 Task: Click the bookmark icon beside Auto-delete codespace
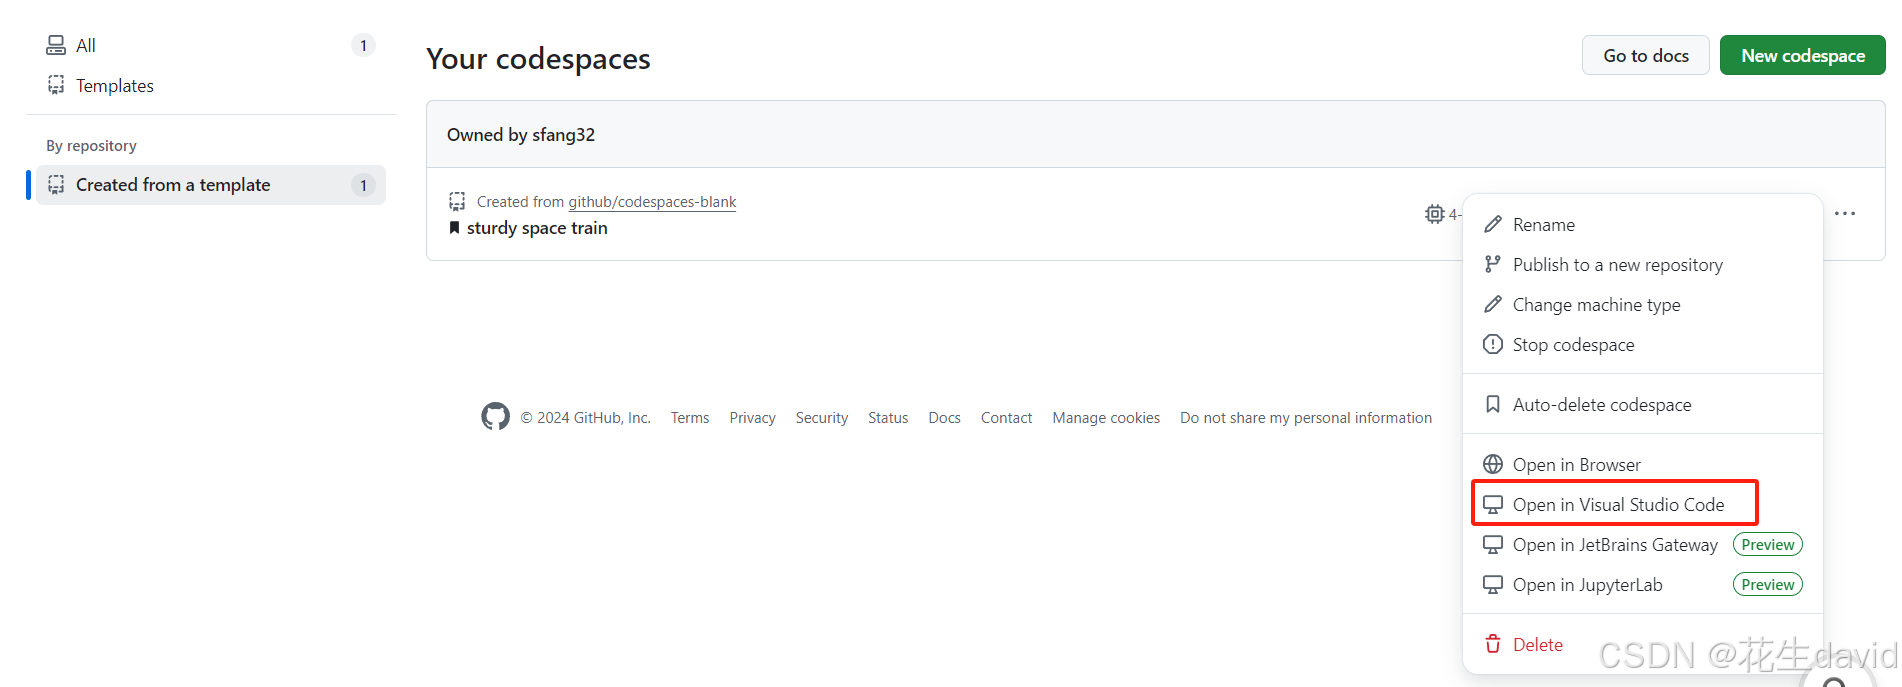[x=1493, y=404]
